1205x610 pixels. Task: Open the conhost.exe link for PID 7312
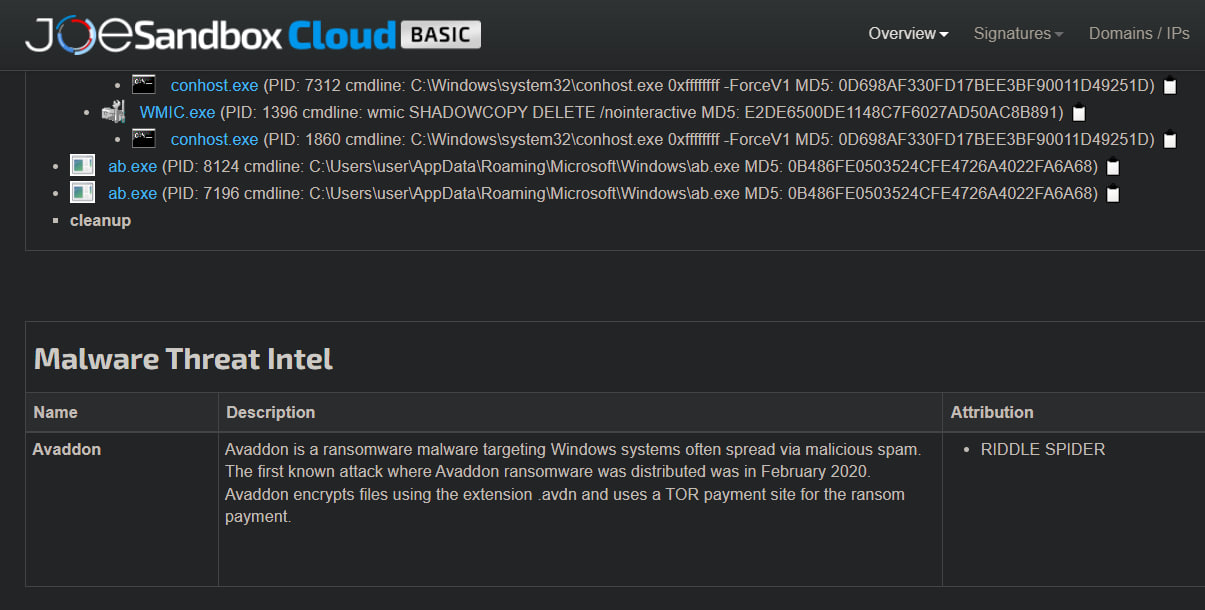click(214, 85)
